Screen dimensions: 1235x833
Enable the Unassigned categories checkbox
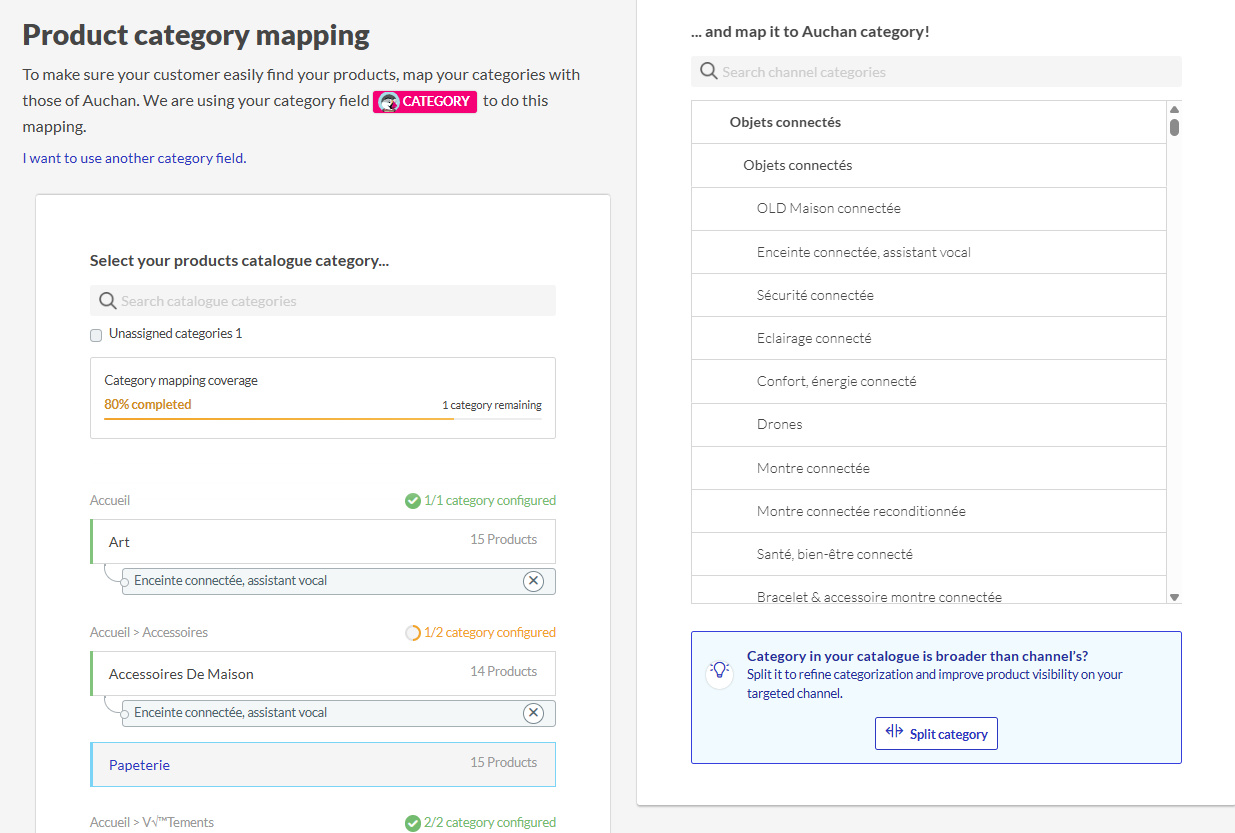coord(96,335)
